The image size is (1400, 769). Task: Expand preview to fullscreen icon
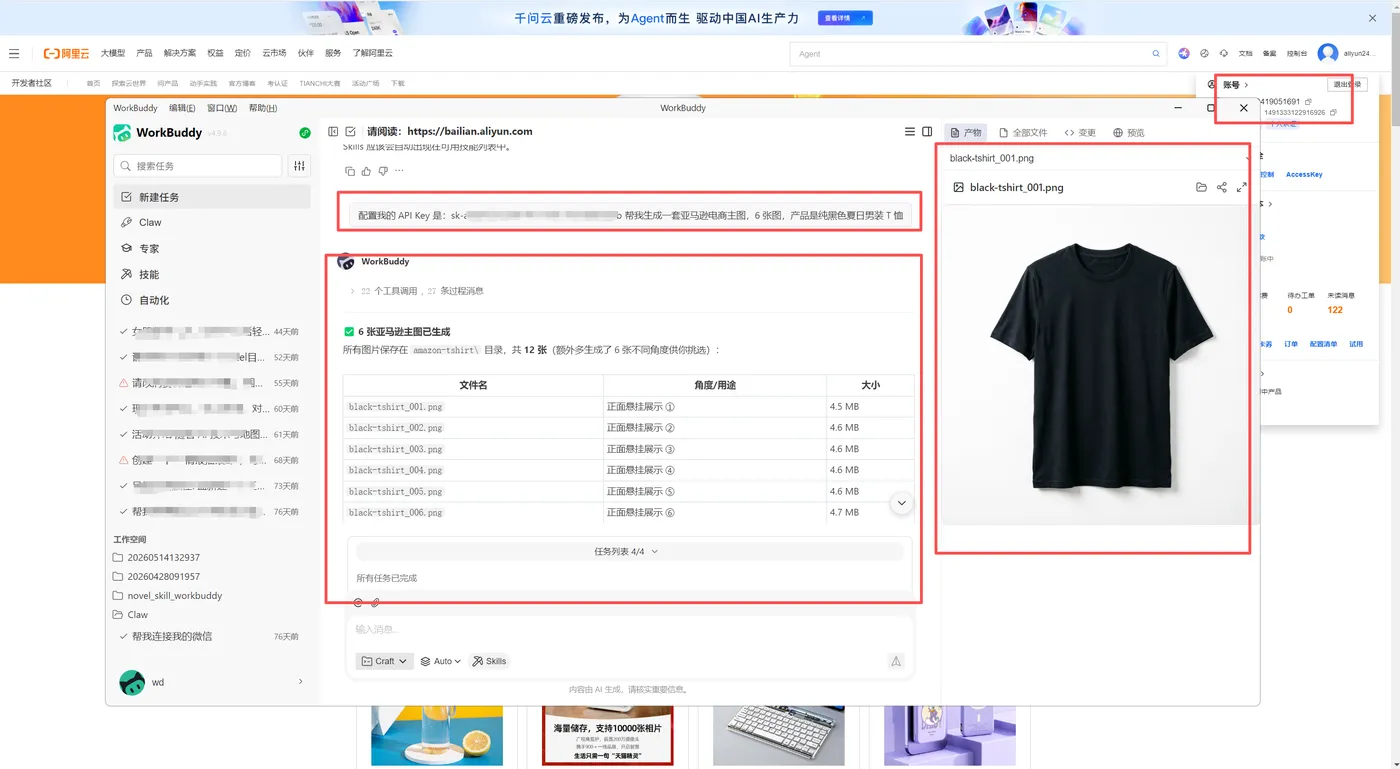1241,187
